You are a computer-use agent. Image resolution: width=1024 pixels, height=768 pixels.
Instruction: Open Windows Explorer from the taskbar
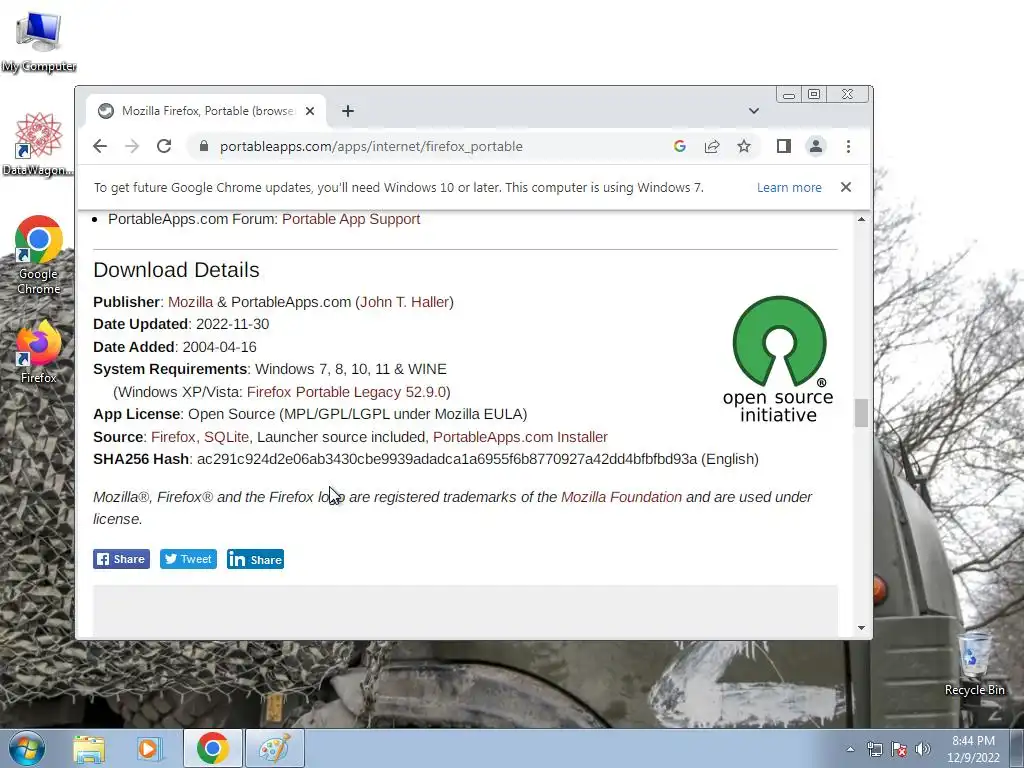[89, 748]
